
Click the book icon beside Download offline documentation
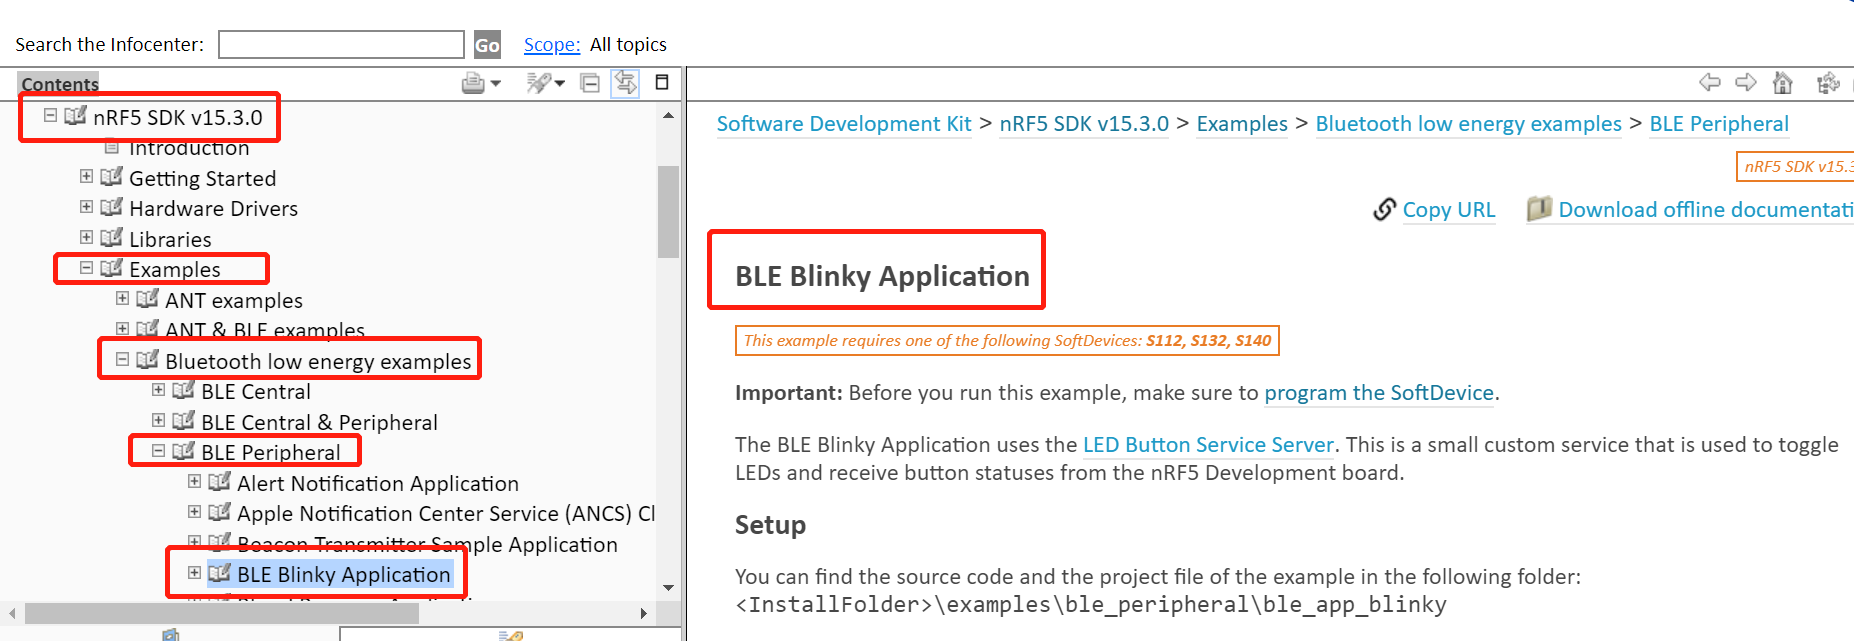point(1539,208)
